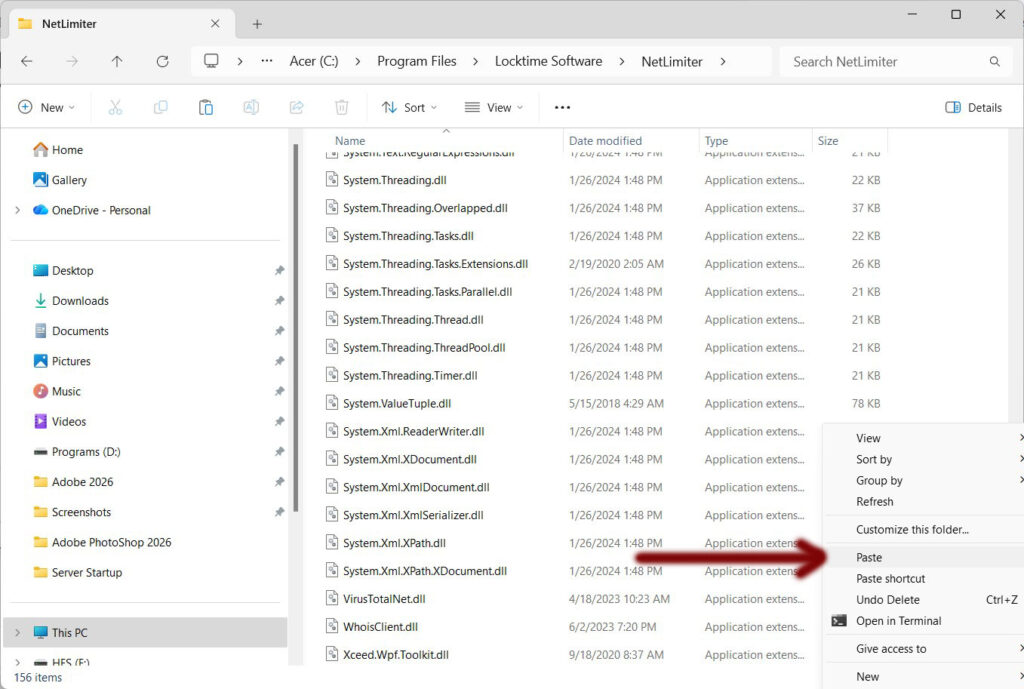Open a new tab with plus button
Image resolution: width=1024 pixels, height=689 pixels.
pos(257,24)
